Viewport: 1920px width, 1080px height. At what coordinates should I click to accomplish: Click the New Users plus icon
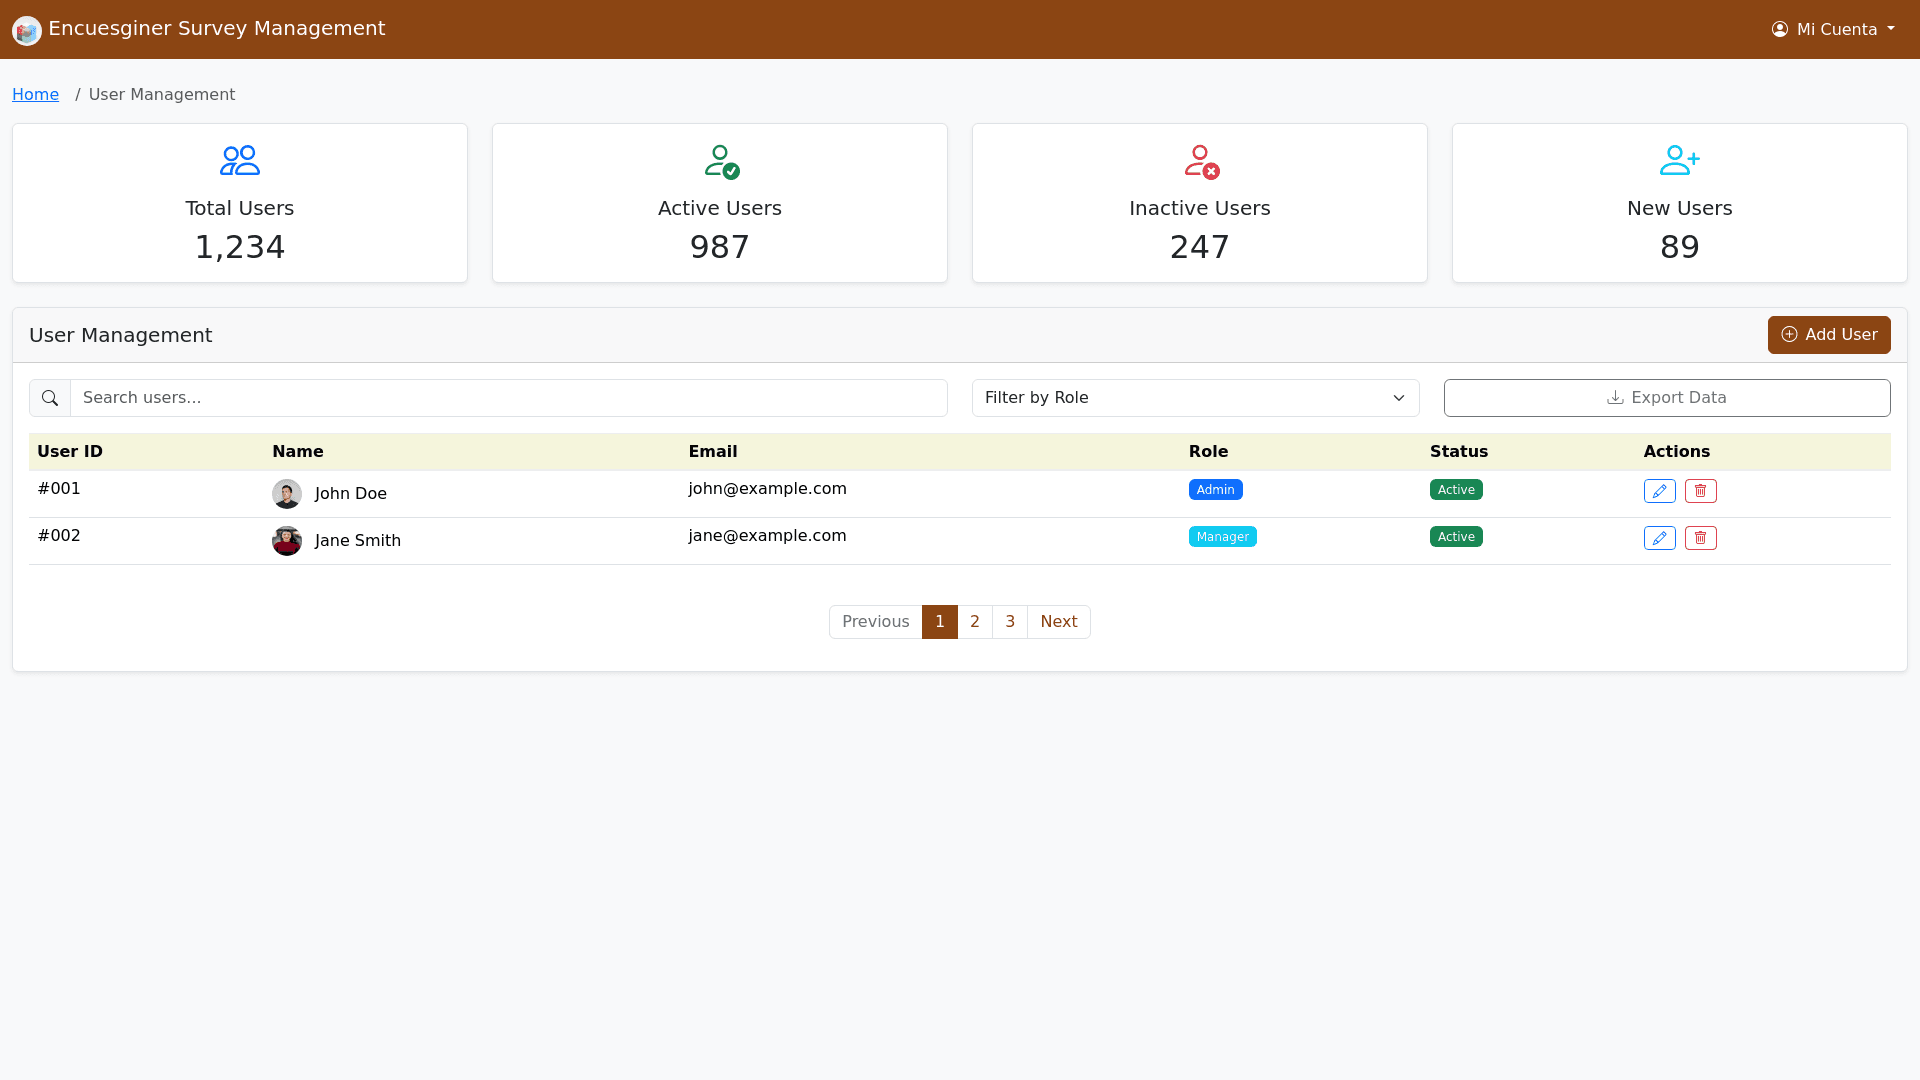pos(1680,161)
